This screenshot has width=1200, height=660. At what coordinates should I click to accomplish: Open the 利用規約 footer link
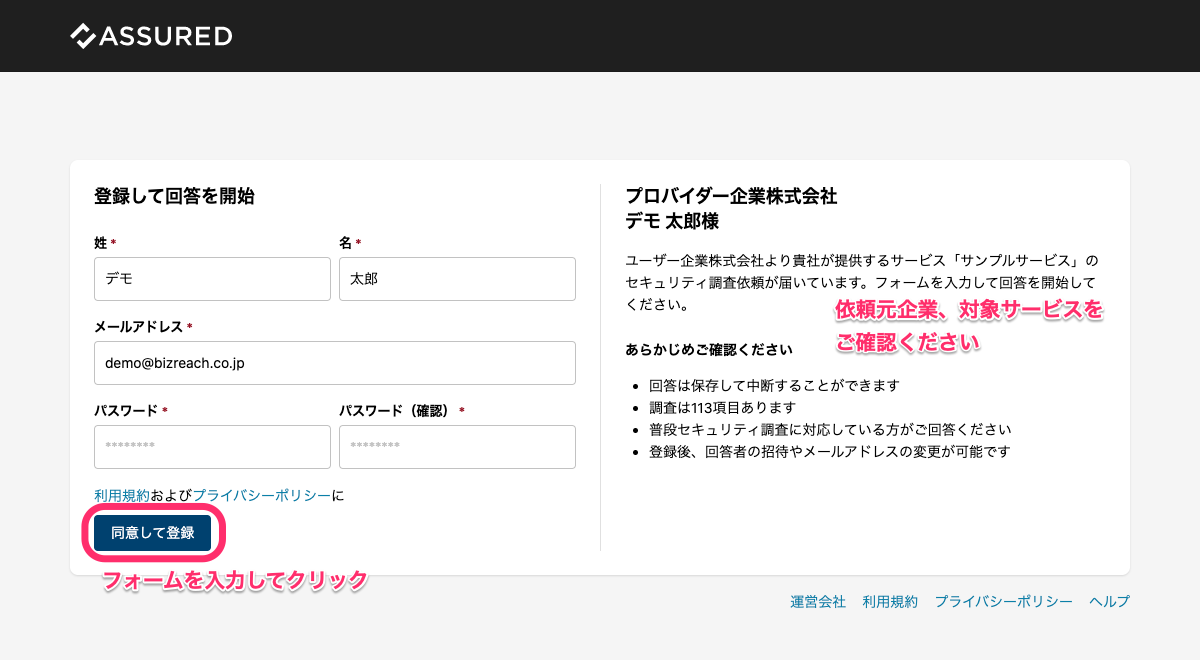pos(890,601)
